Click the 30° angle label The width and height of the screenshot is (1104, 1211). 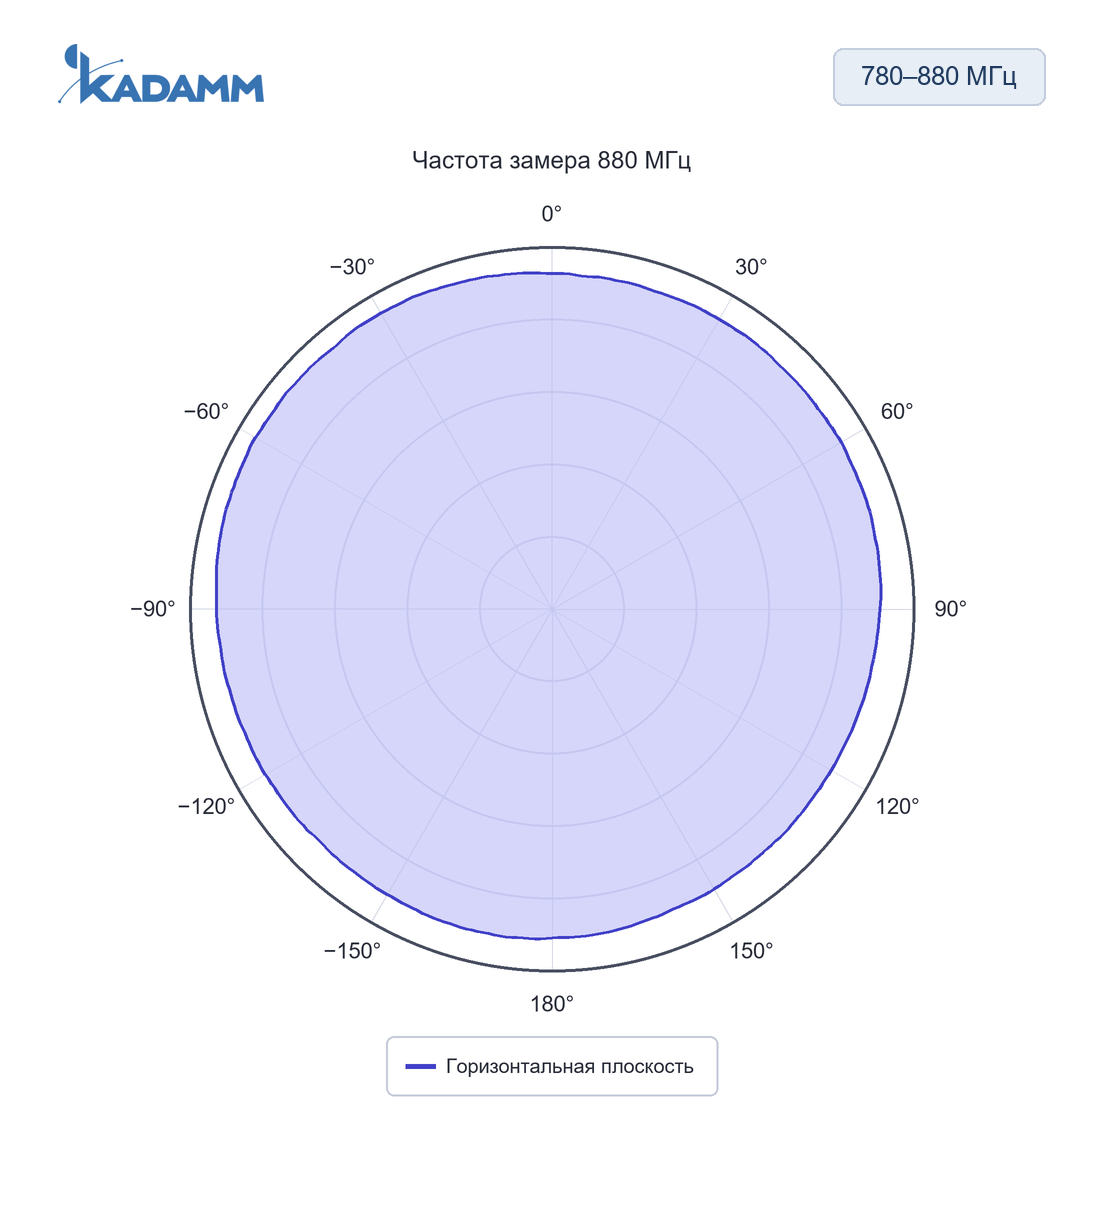(x=751, y=267)
